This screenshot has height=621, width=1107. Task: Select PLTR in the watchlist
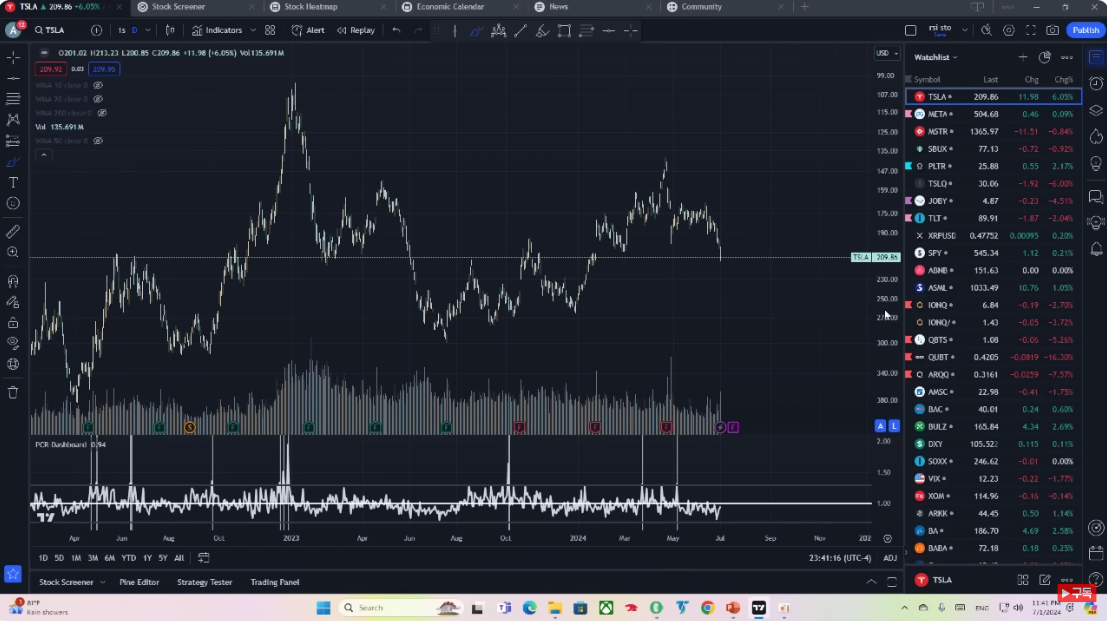pos(993,167)
